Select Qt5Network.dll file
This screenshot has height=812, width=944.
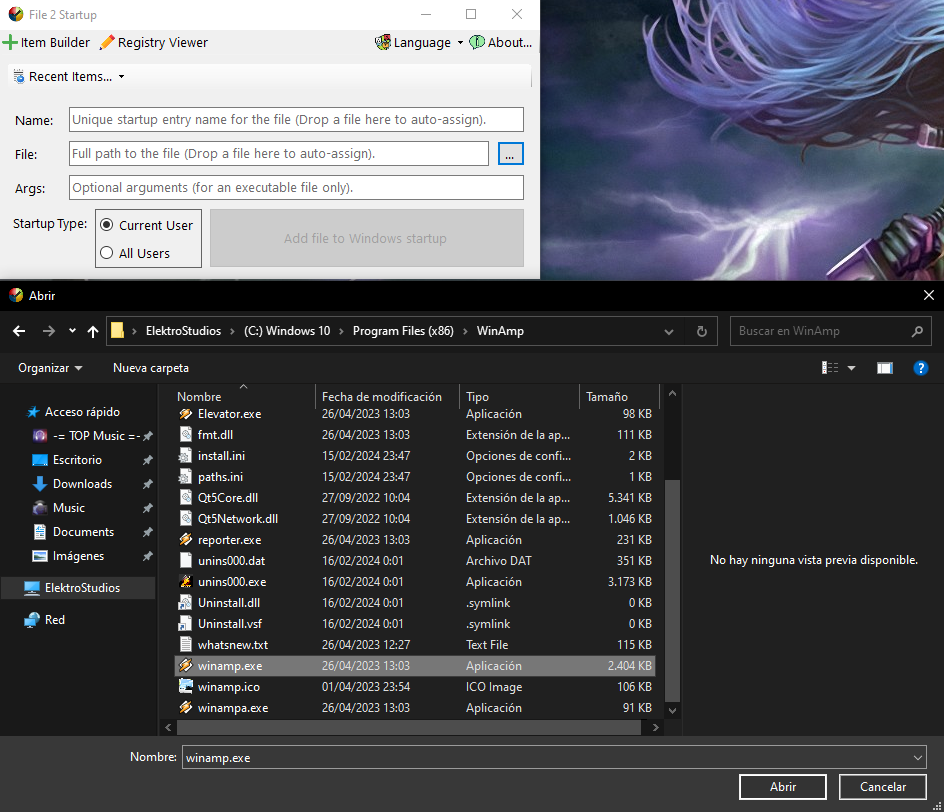point(238,519)
